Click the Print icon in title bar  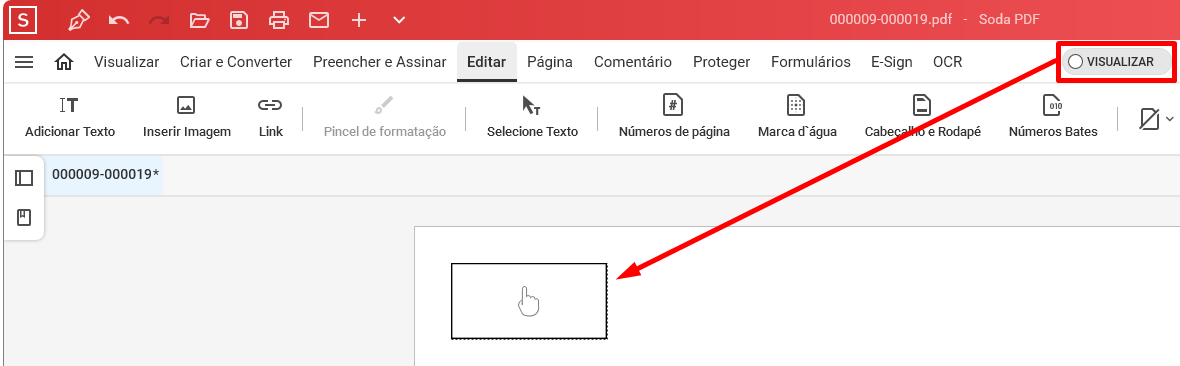[x=279, y=20]
